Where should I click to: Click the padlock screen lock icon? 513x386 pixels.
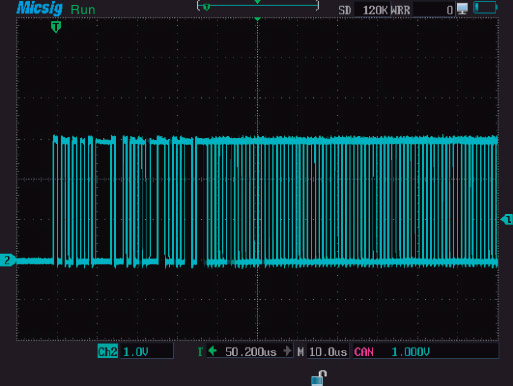[319, 378]
